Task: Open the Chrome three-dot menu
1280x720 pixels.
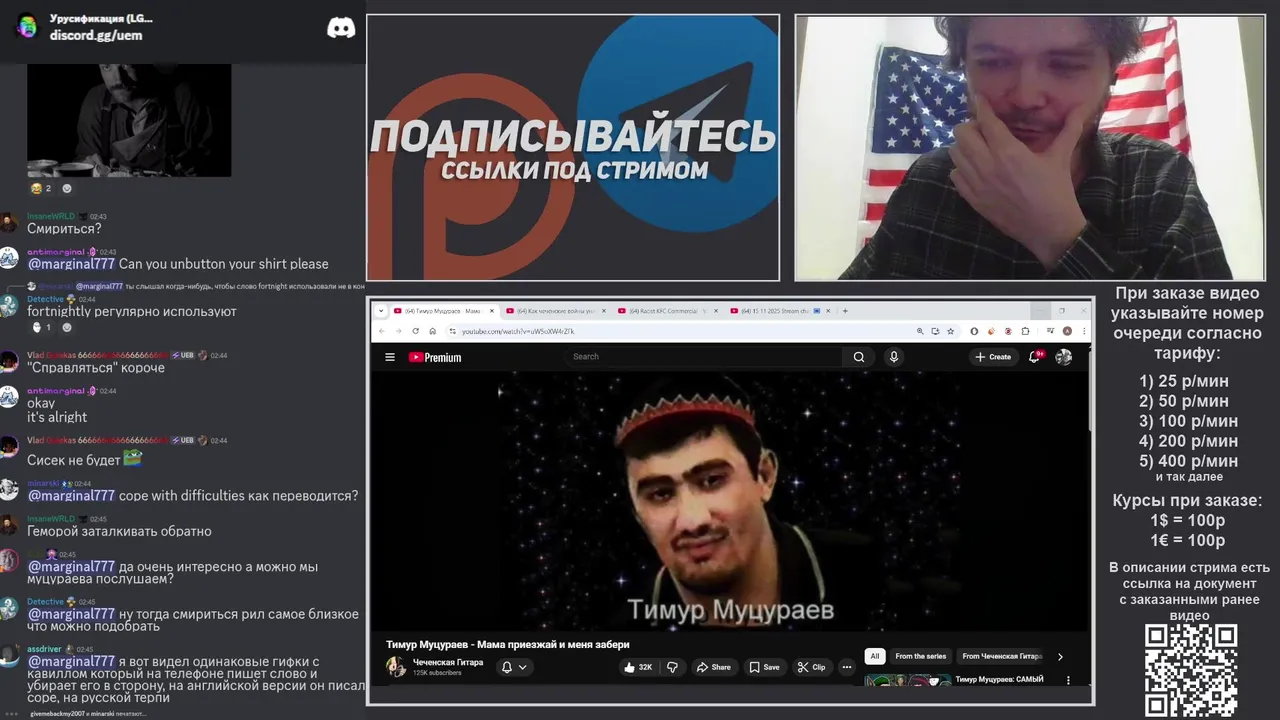Action: (x=1083, y=331)
